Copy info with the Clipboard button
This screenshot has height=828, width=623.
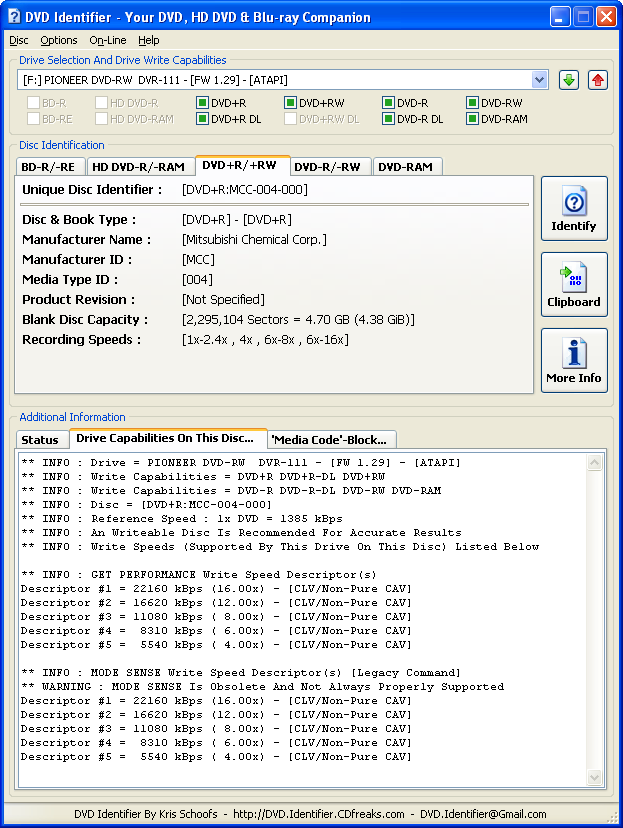point(574,285)
